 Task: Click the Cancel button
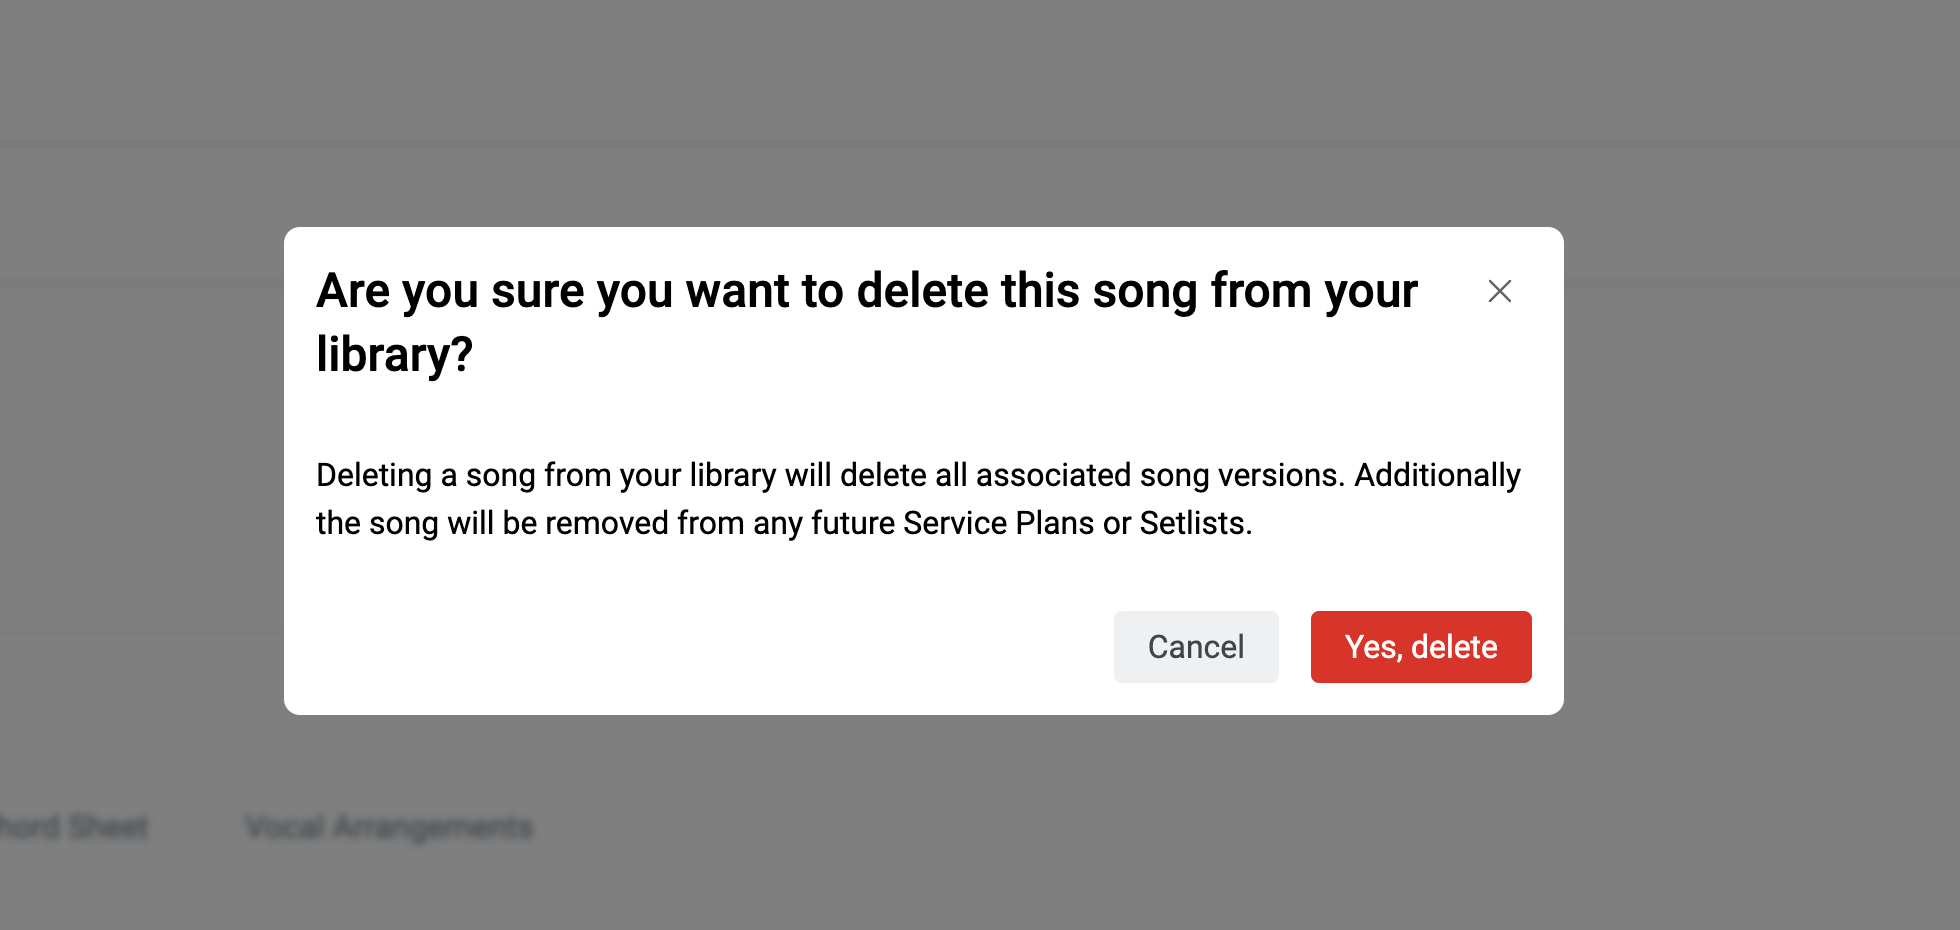coord(1196,647)
